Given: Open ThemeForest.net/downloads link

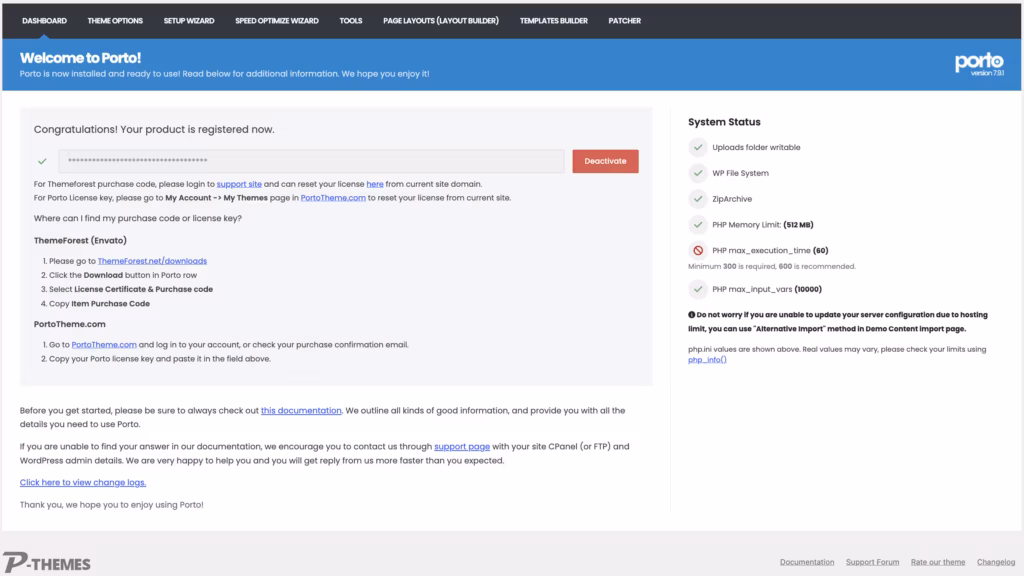Looking at the screenshot, I should pyautogui.click(x=152, y=261).
